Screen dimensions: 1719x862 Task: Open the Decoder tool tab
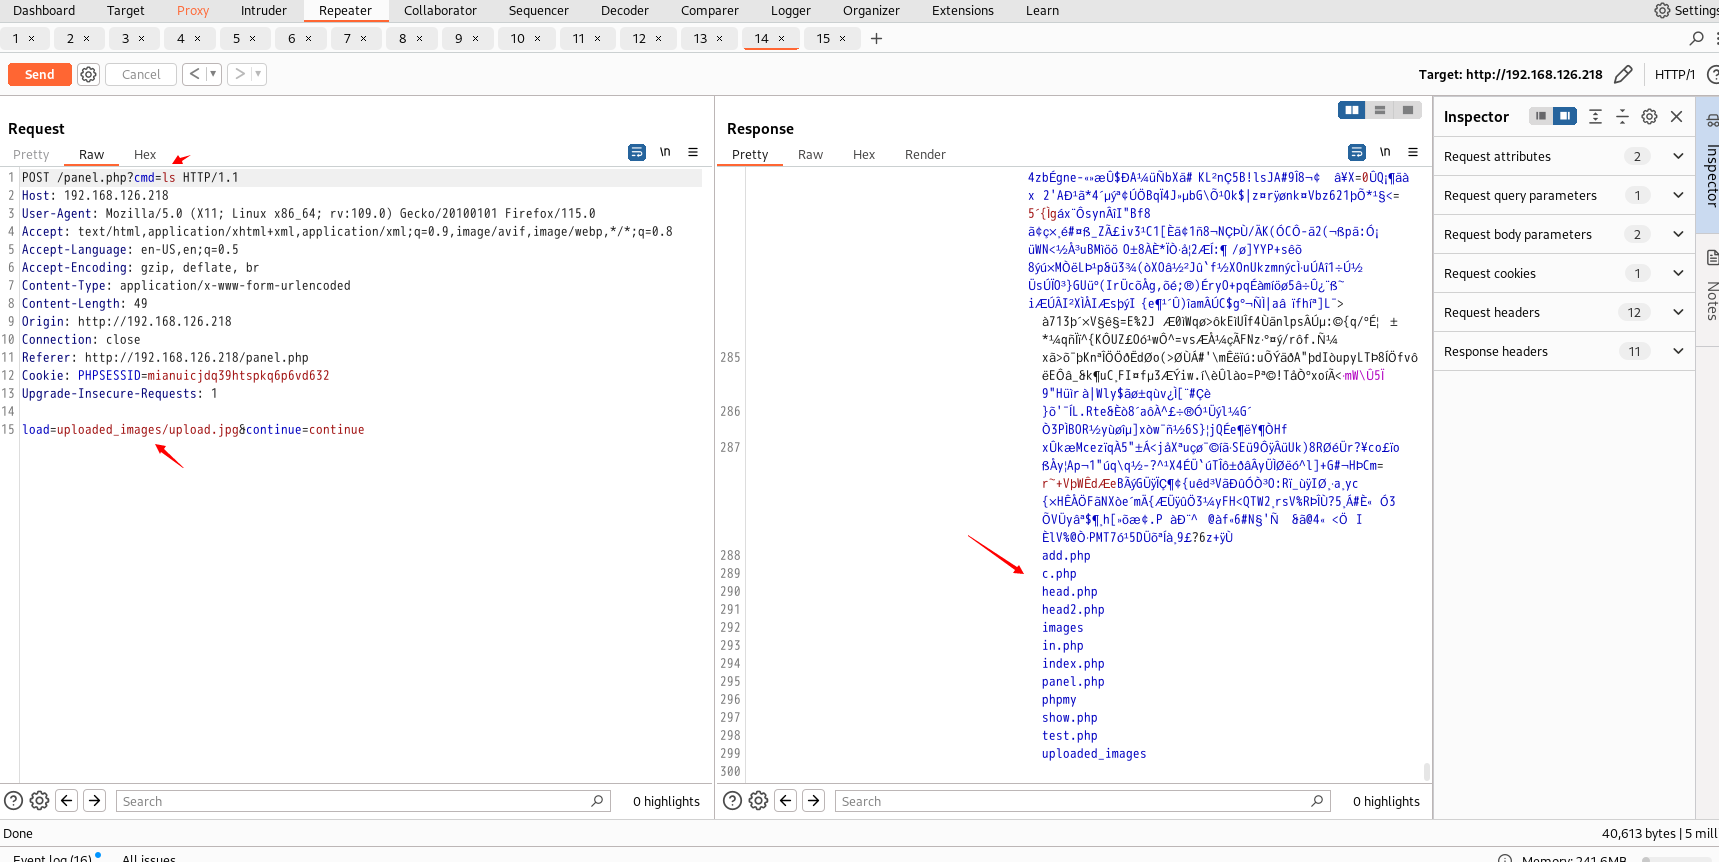tap(625, 10)
